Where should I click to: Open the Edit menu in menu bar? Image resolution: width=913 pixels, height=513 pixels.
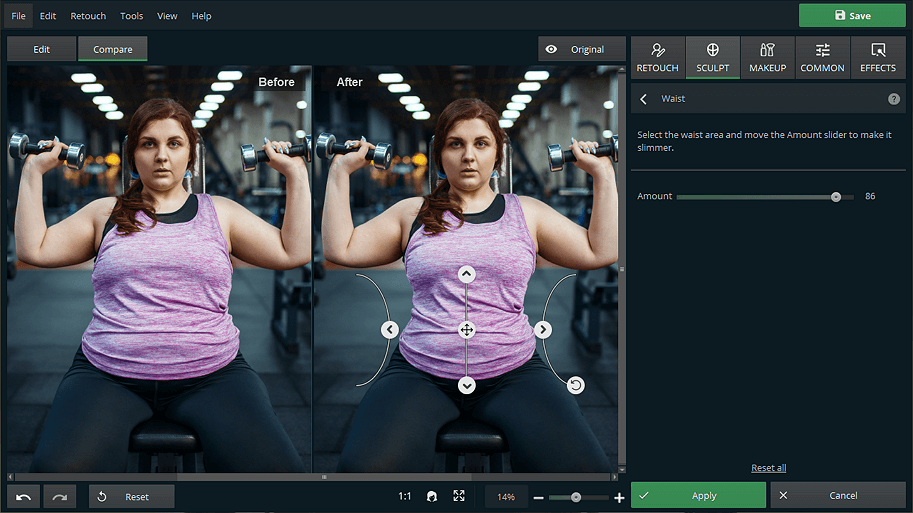pos(48,16)
